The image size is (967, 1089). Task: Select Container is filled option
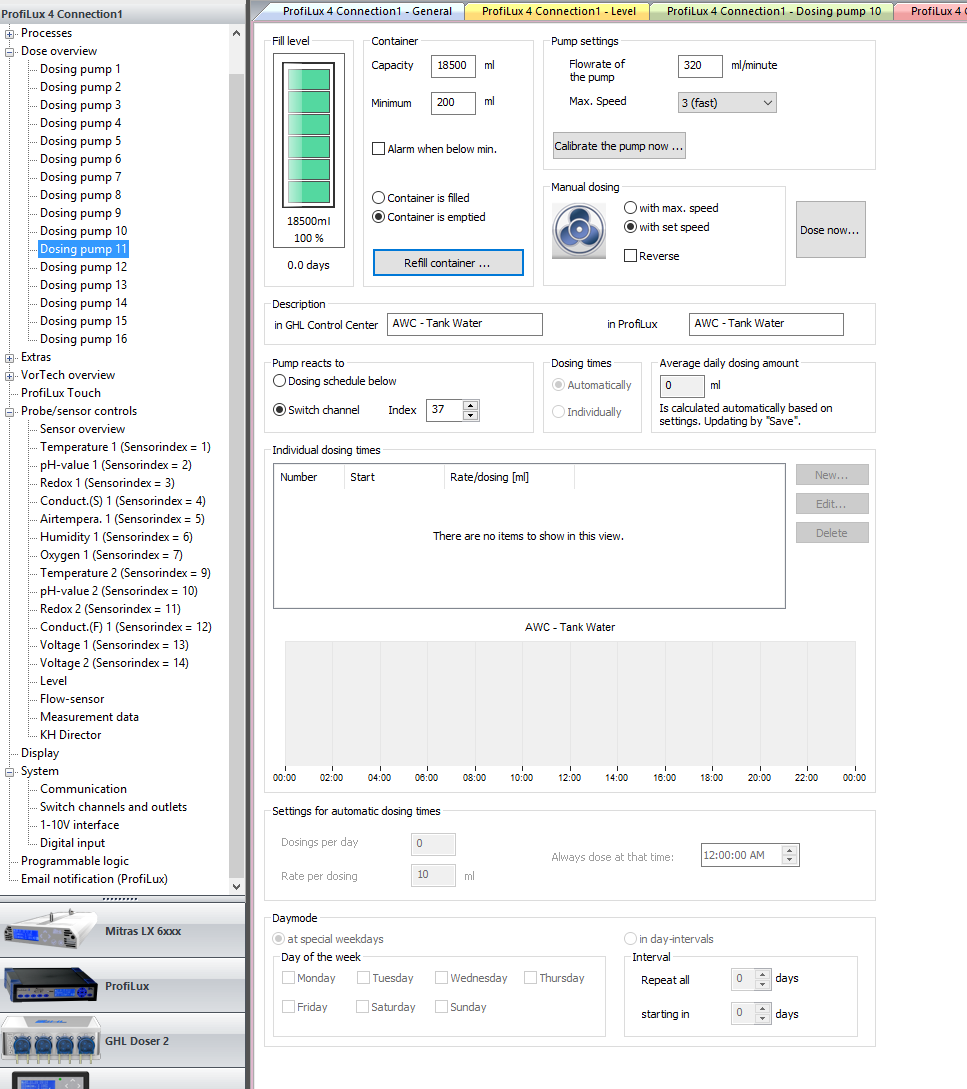pyautogui.click(x=379, y=198)
